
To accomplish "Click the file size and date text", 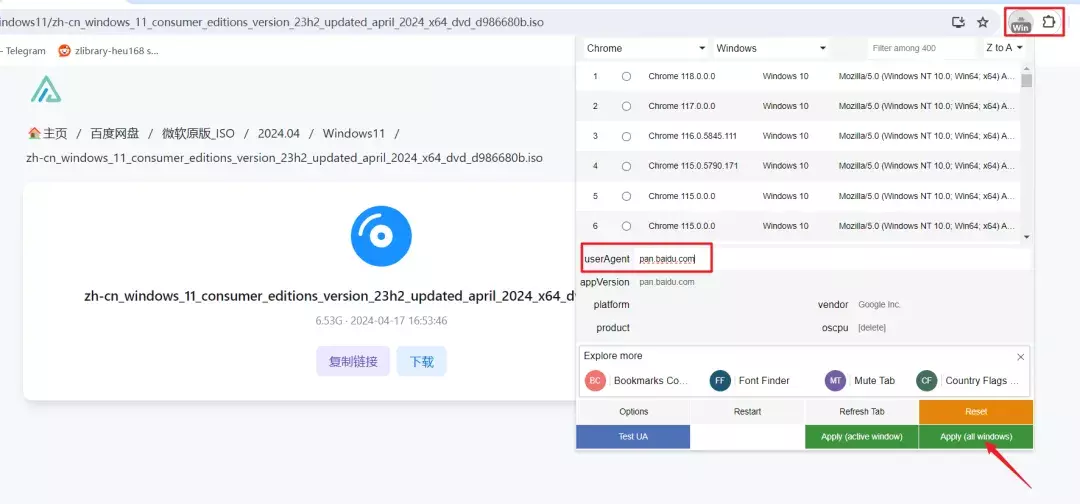I will pyautogui.click(x=382, y=321).
